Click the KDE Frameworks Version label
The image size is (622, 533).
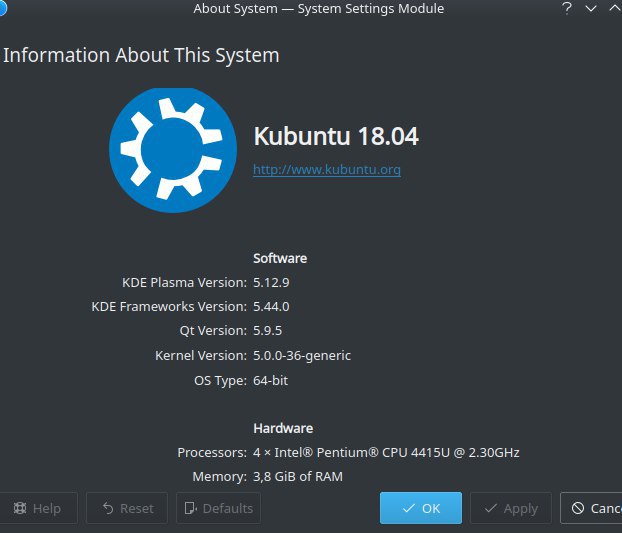169,307
